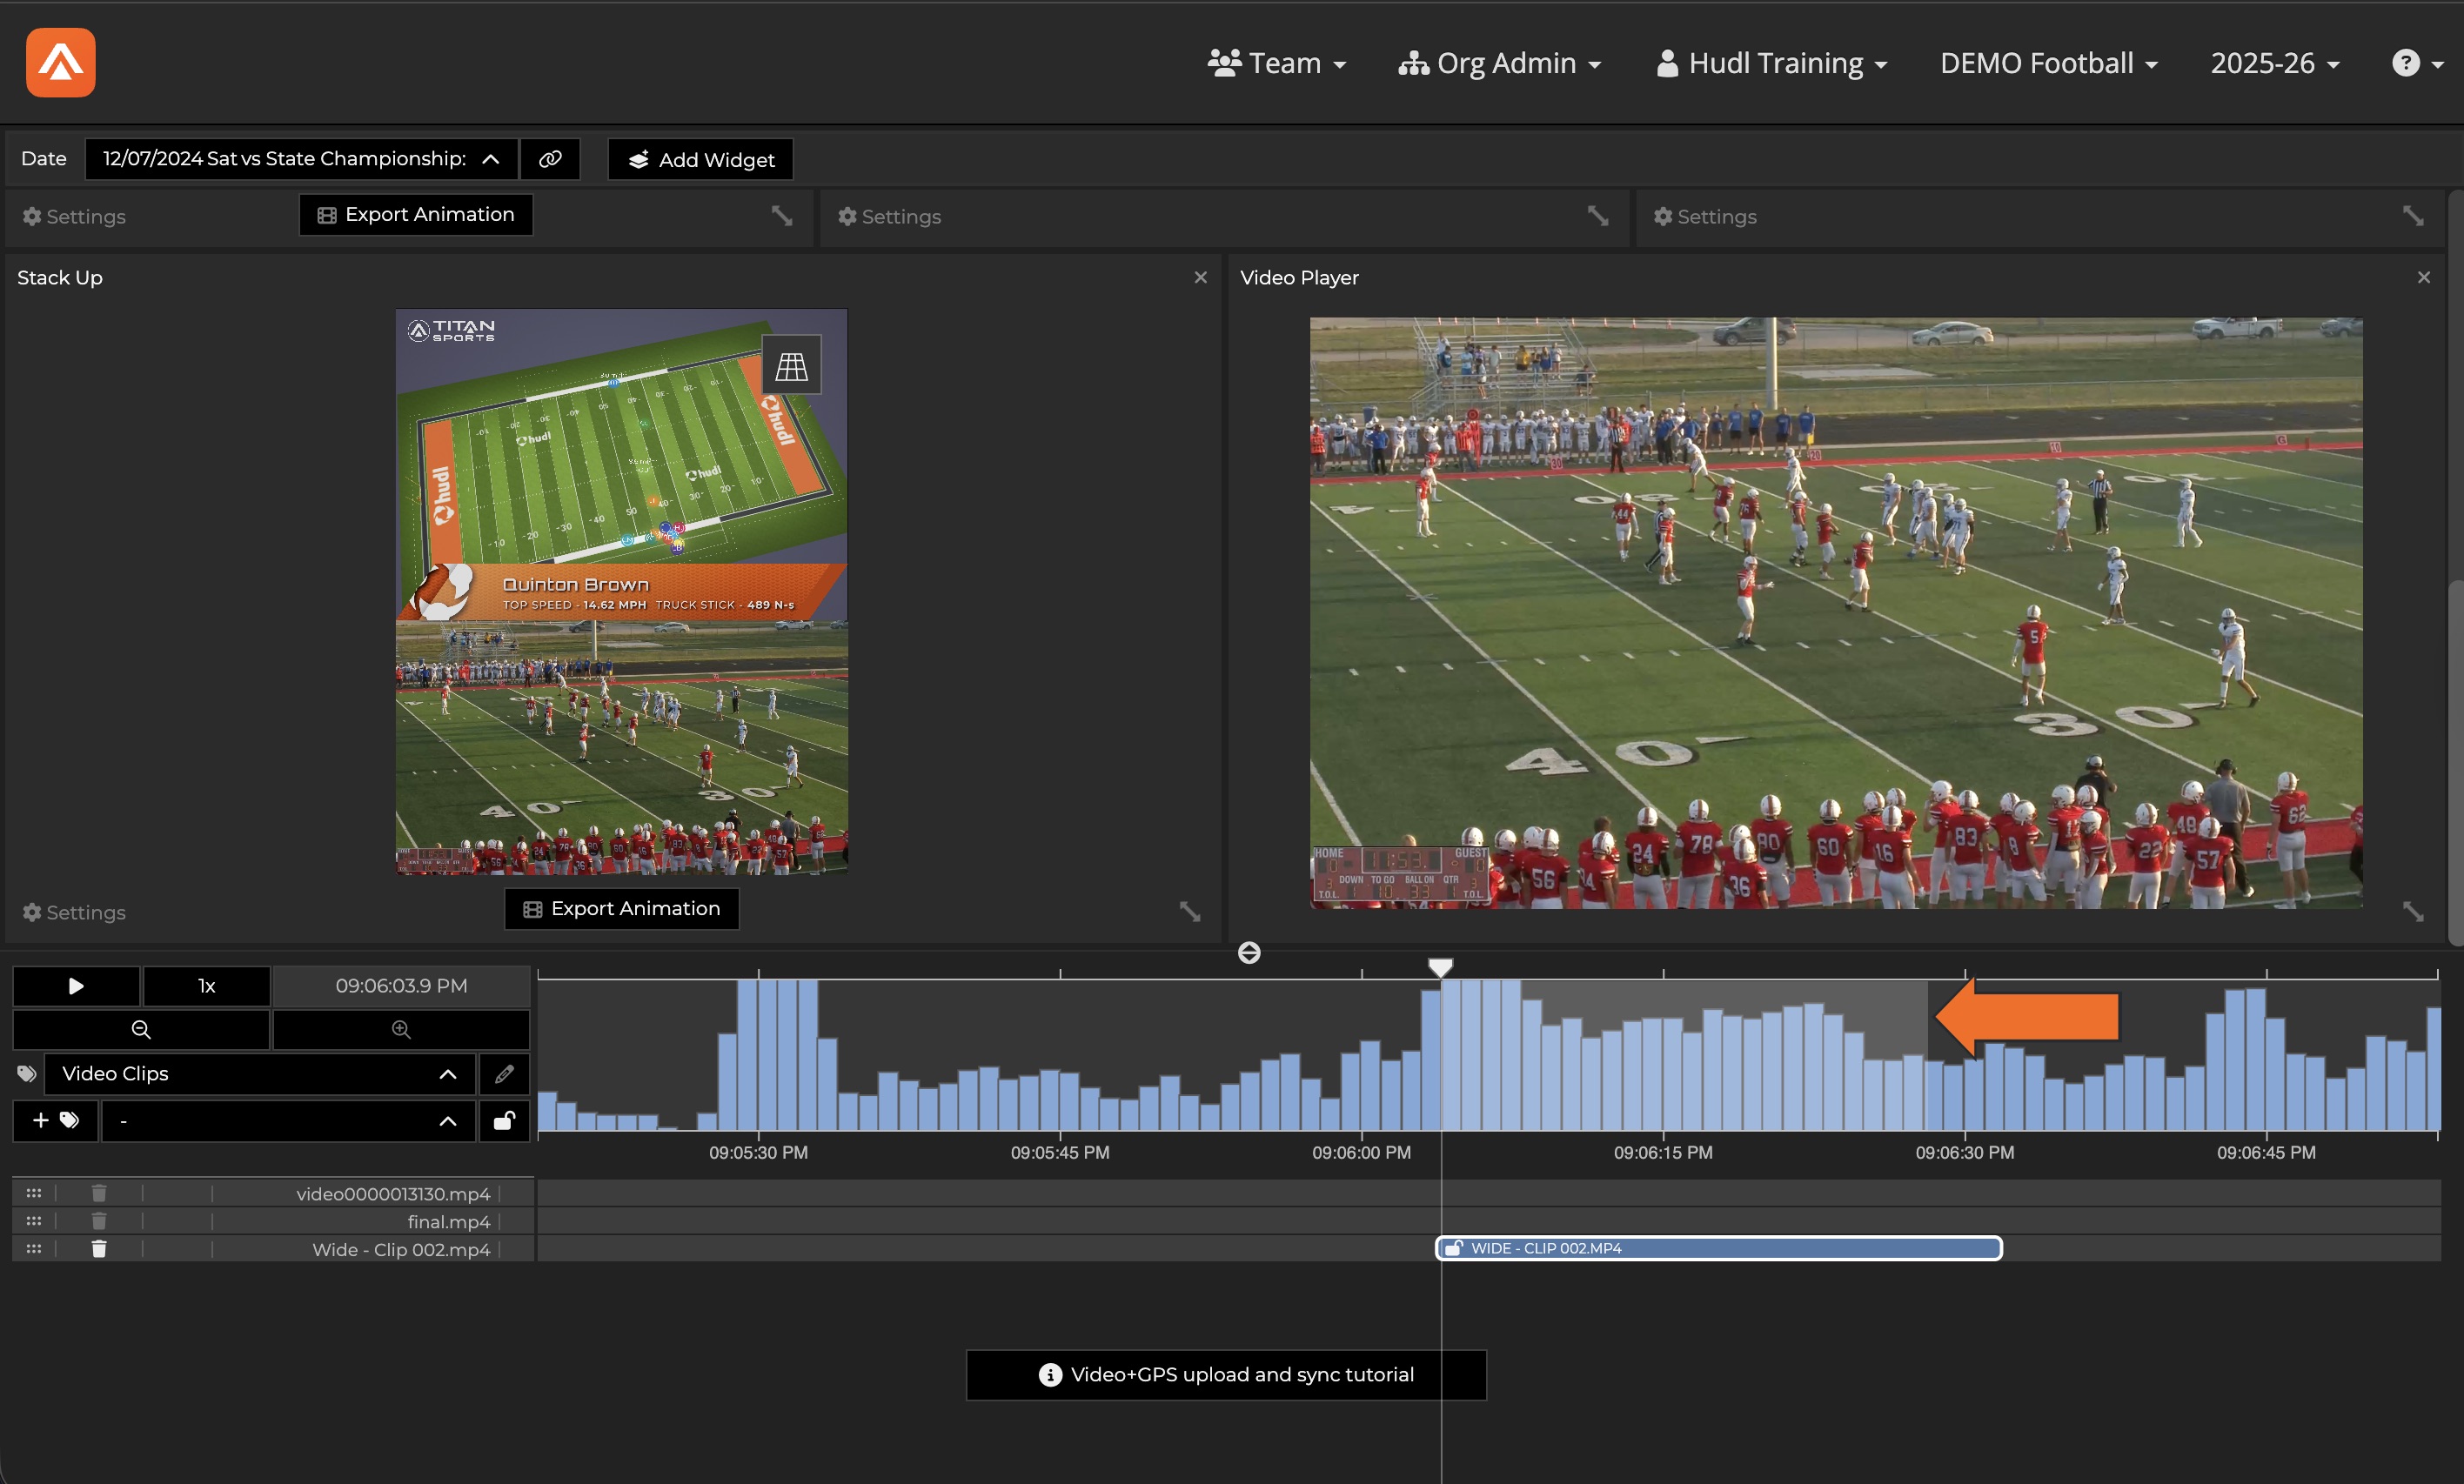Screen dimensions: 2464x1484
Task: Toggle lock icon on WIDE - CLIP 002.MP4 clip
Action: click(x=1454, y=1248)
